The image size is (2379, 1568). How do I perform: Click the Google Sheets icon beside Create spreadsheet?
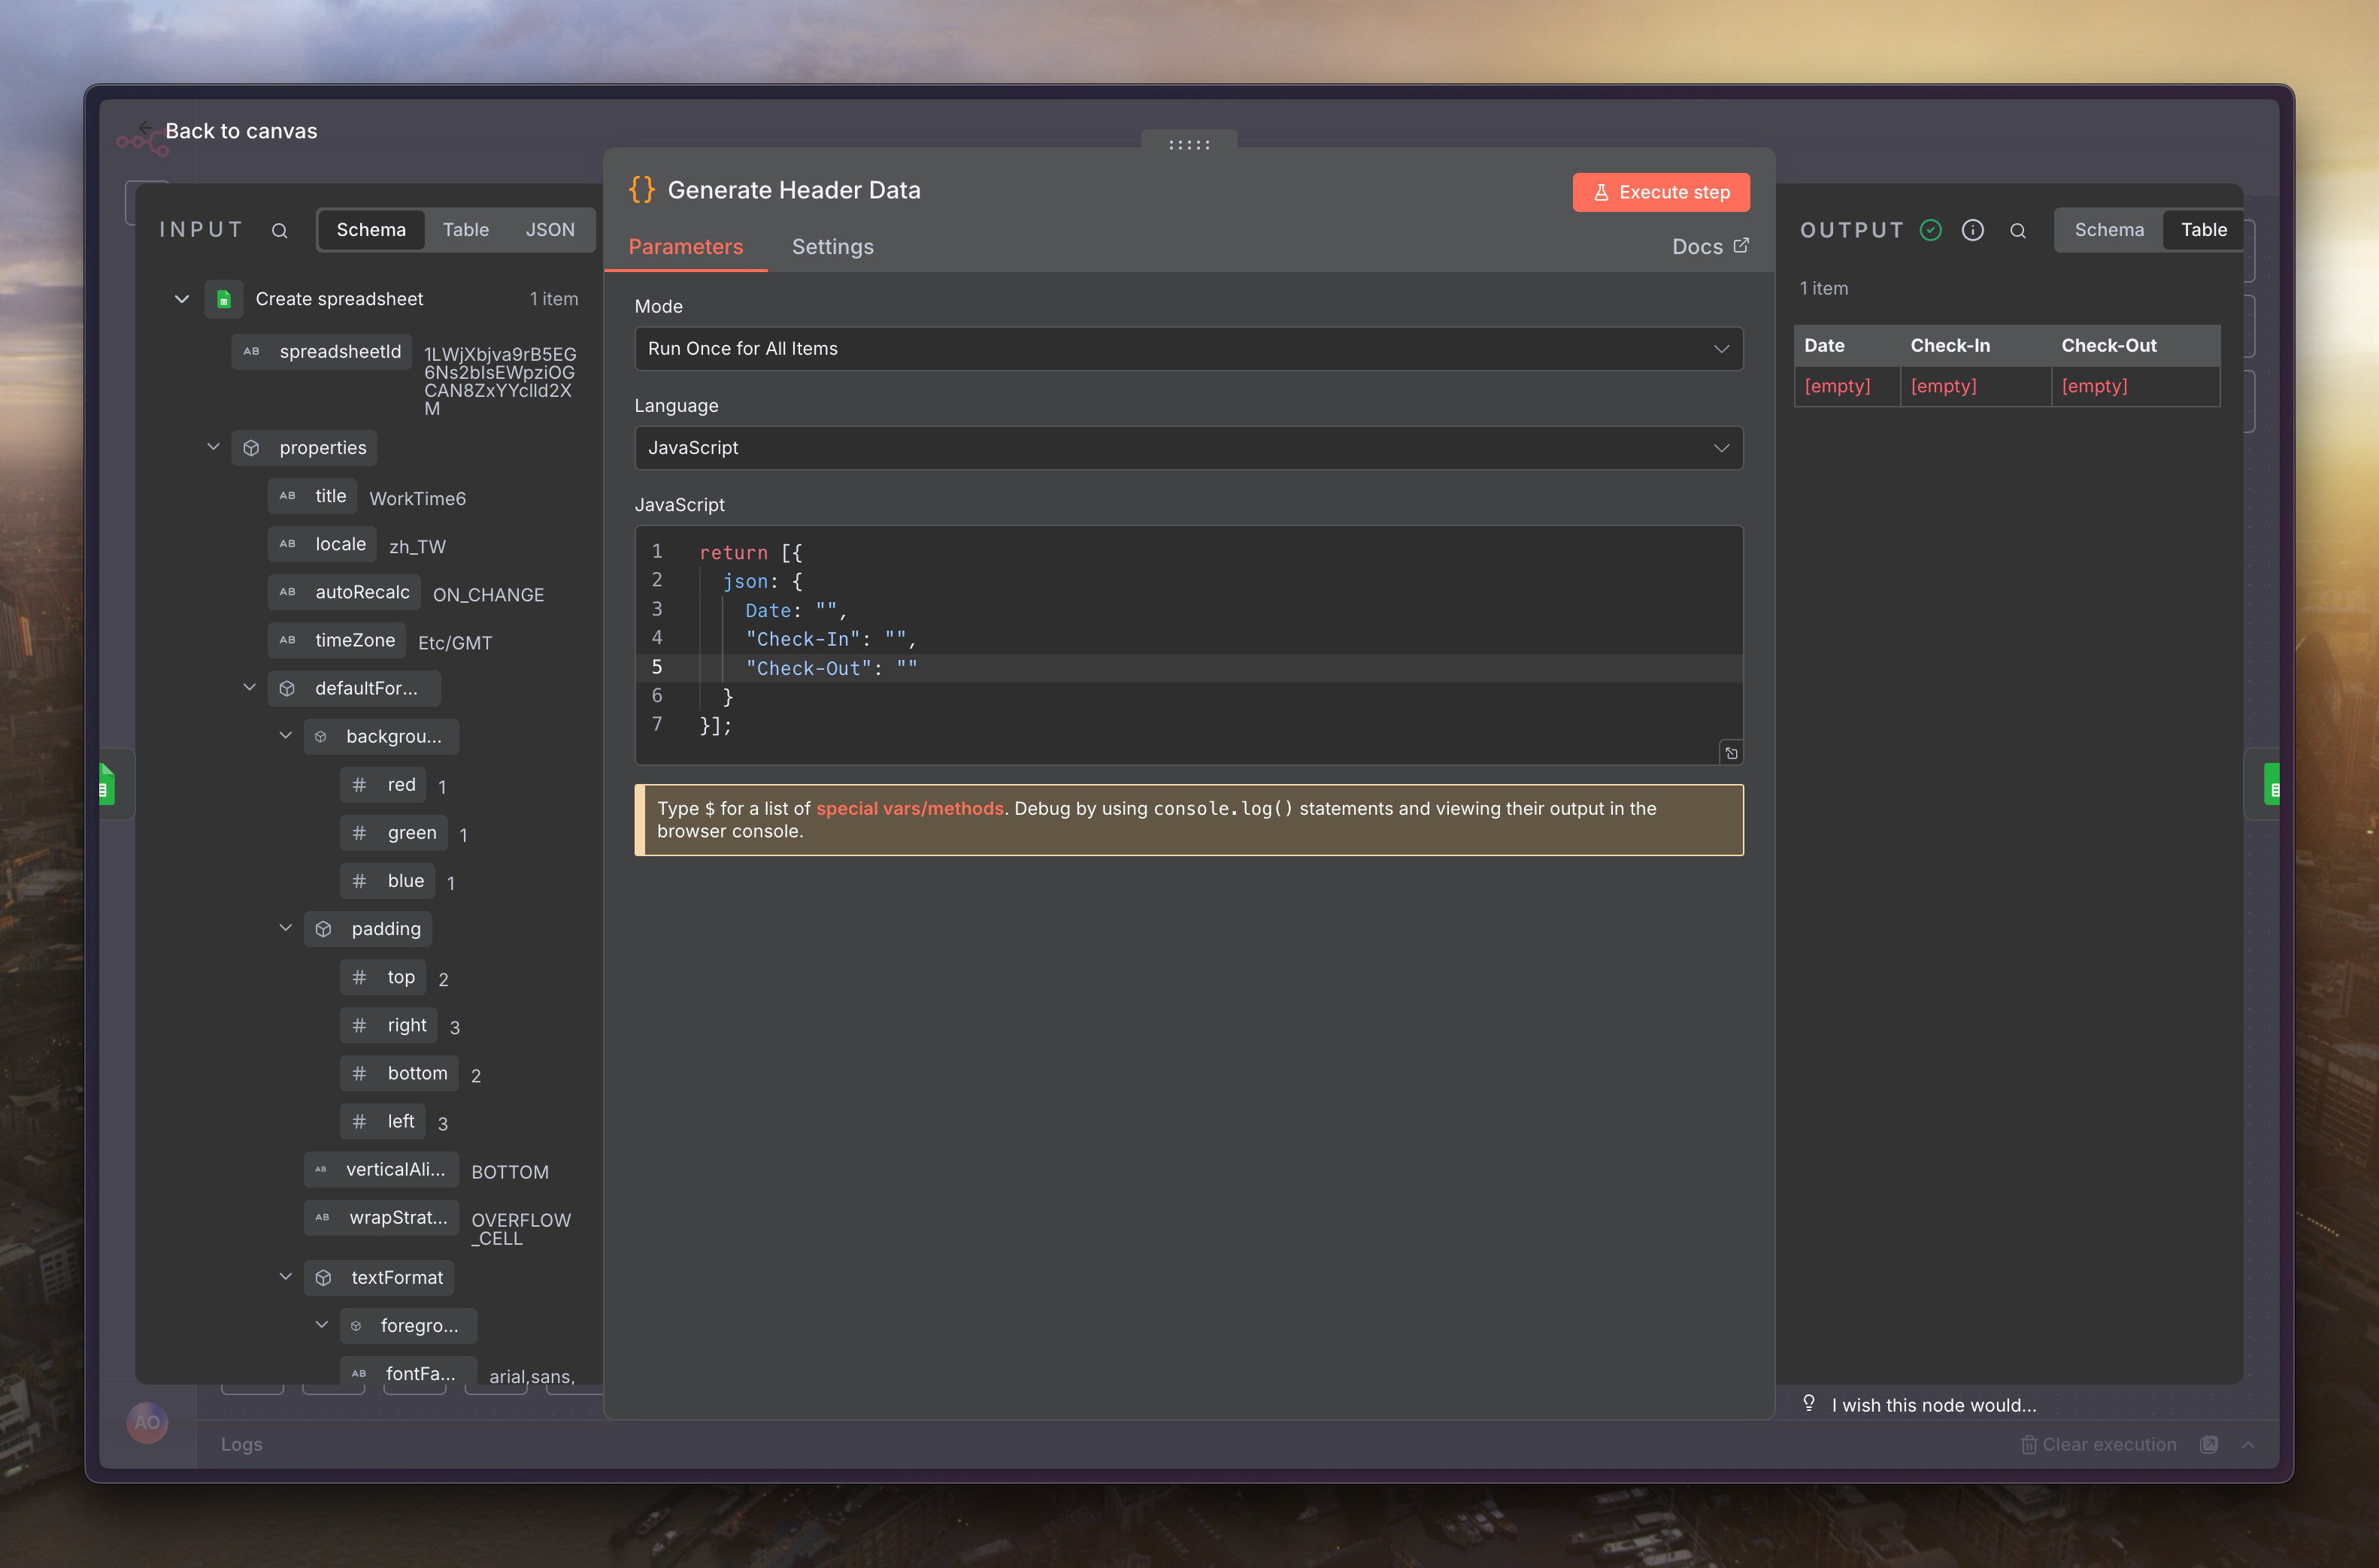click(224, 299)
